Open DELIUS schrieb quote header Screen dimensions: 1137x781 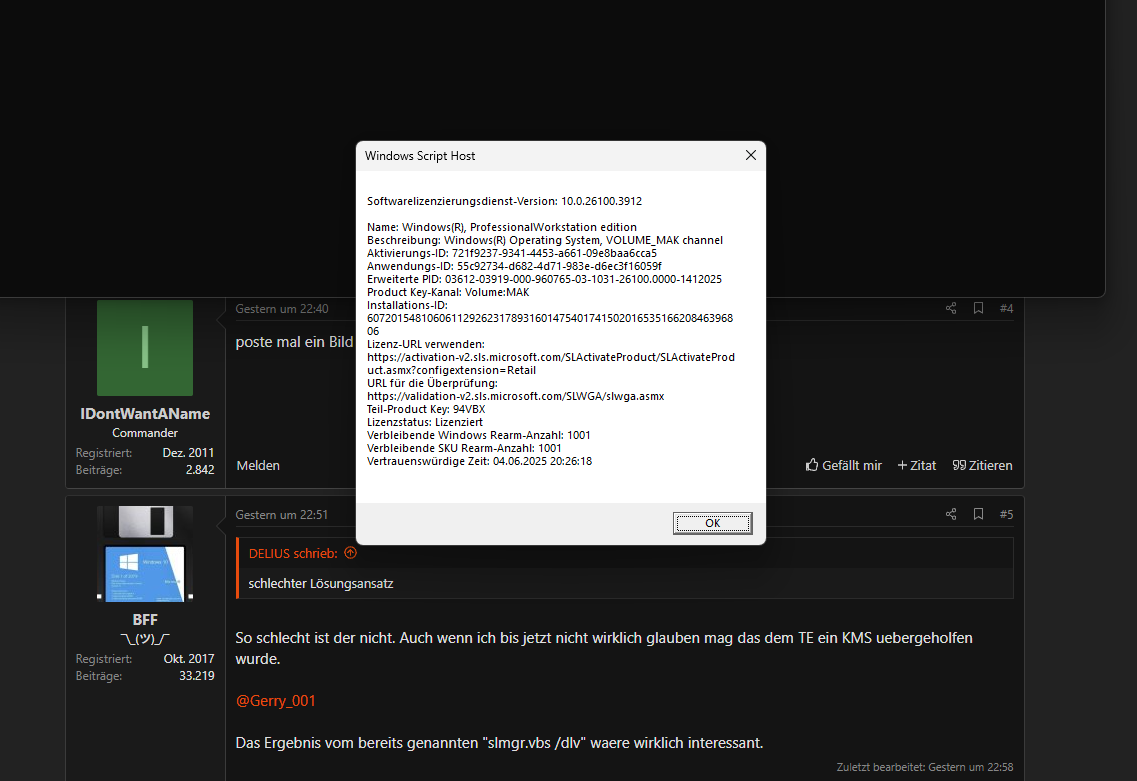(x=293, y=553)
